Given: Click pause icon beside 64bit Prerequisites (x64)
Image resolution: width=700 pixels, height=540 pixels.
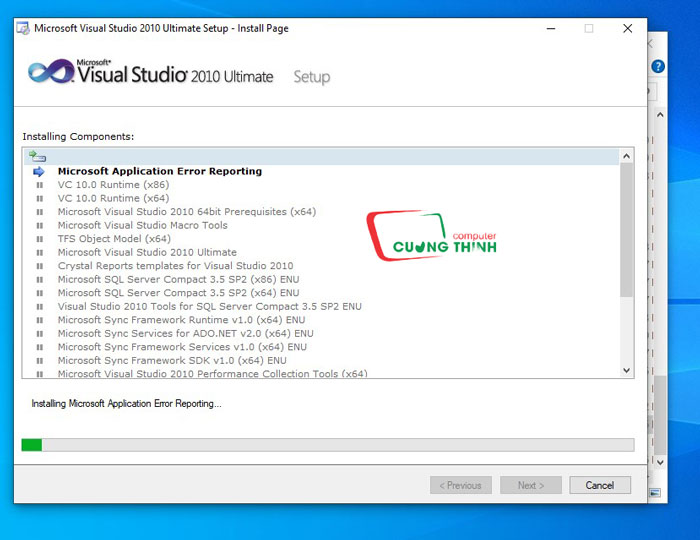Looking at the screenshot, I should coord(40,212).
